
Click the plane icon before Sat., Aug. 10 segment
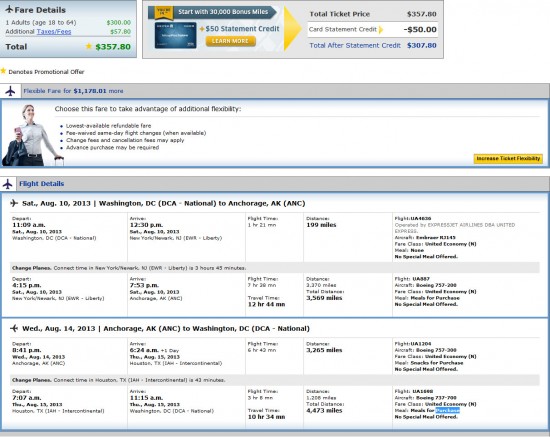[x=14, y=203]
